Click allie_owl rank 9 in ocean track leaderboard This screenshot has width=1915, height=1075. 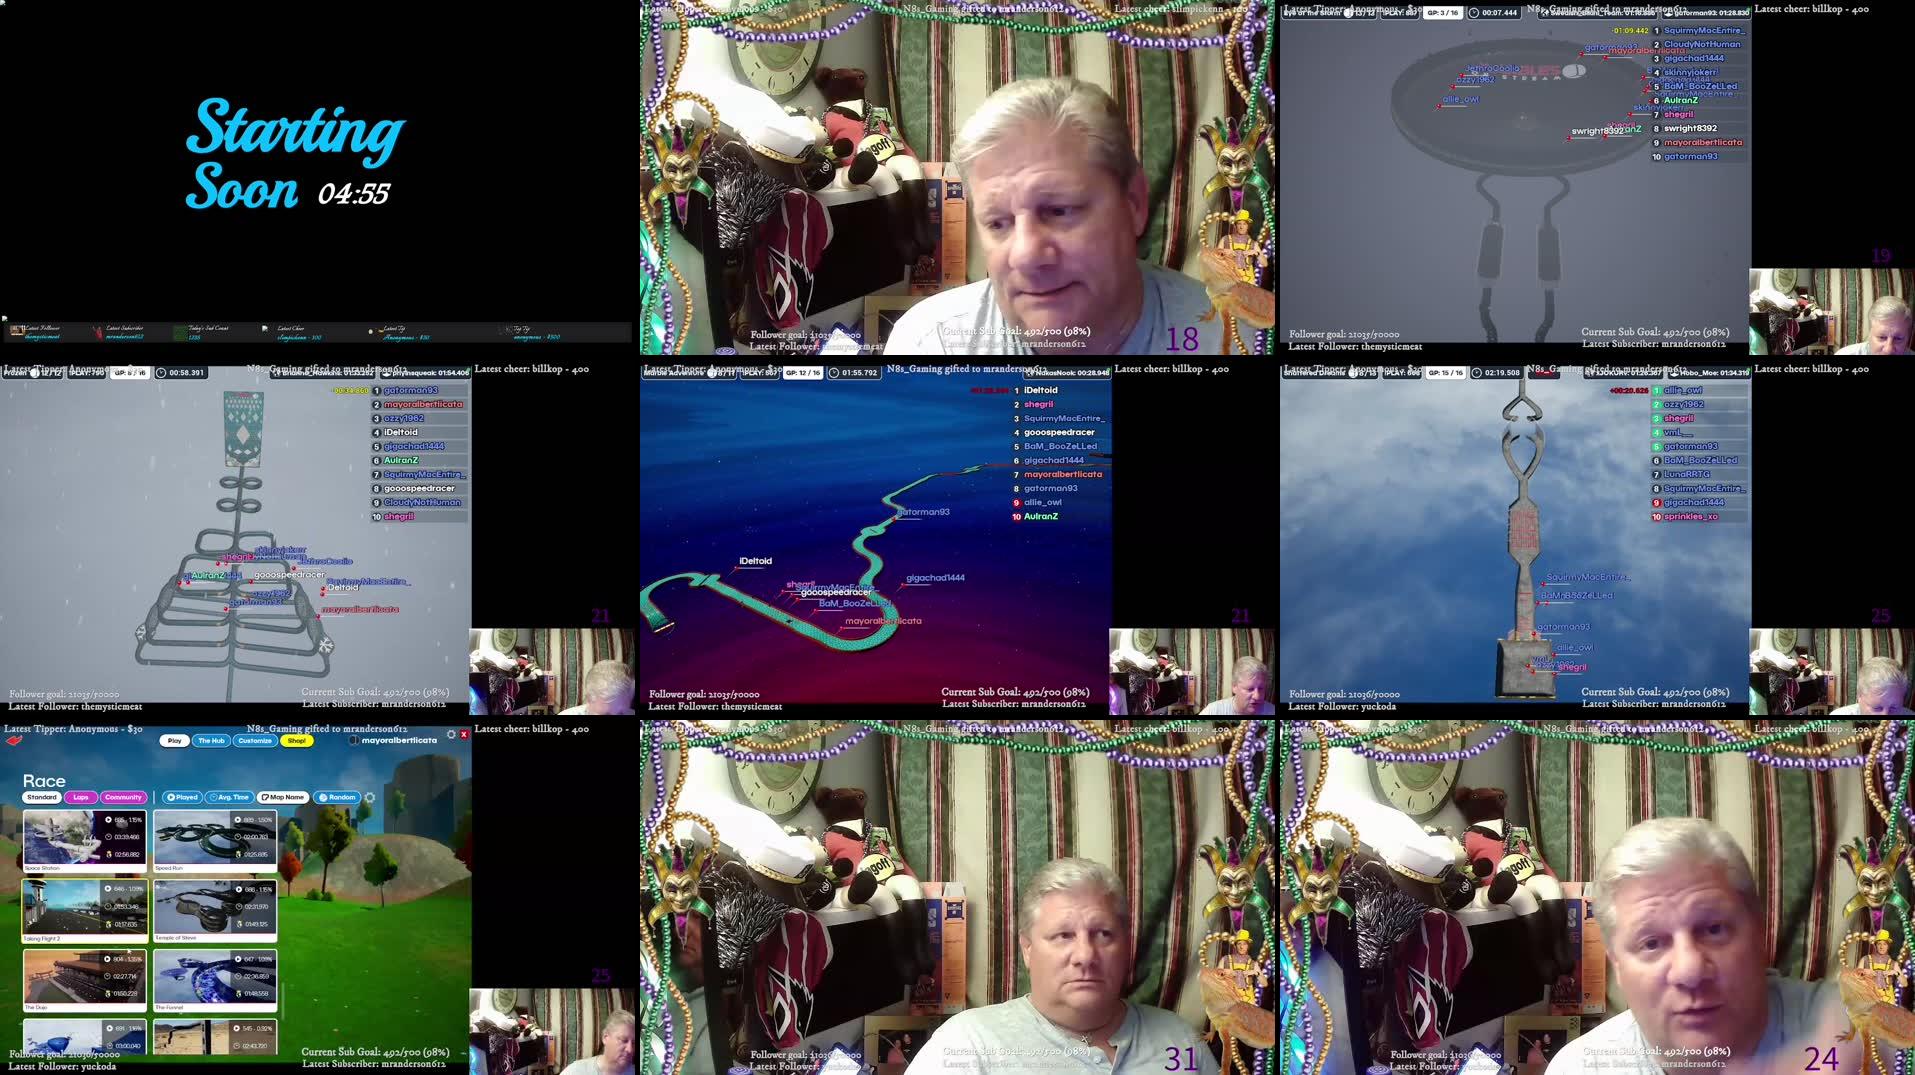tap(1042, 503)
